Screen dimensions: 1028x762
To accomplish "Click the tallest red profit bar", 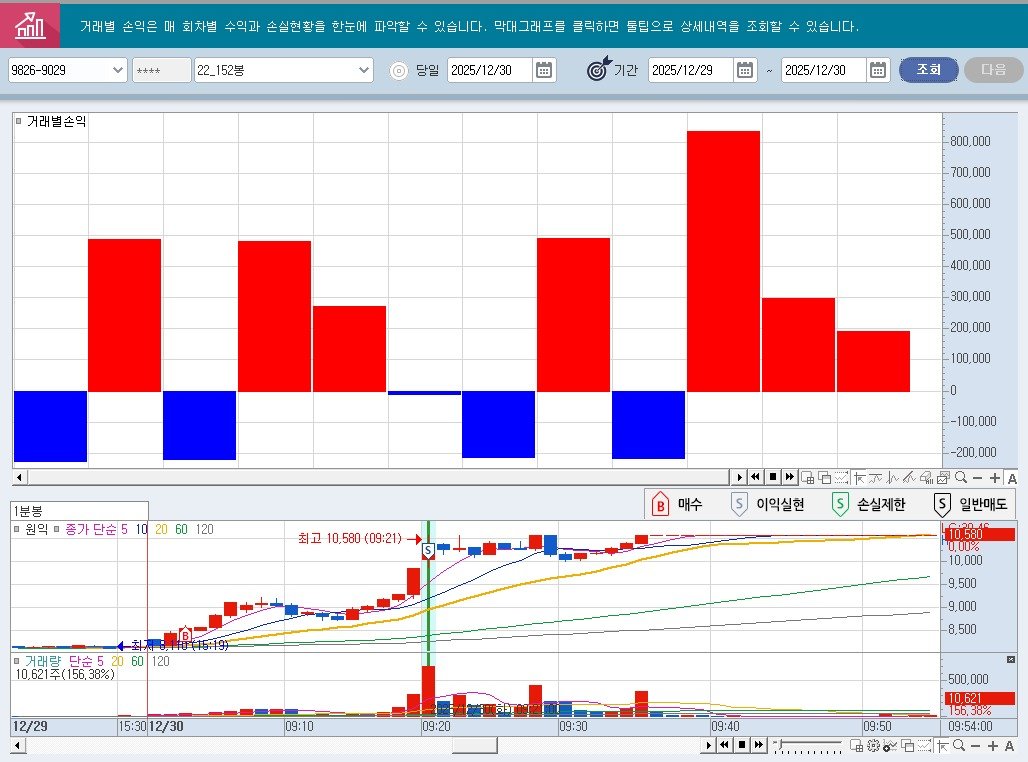I will [x=723, y=260].
